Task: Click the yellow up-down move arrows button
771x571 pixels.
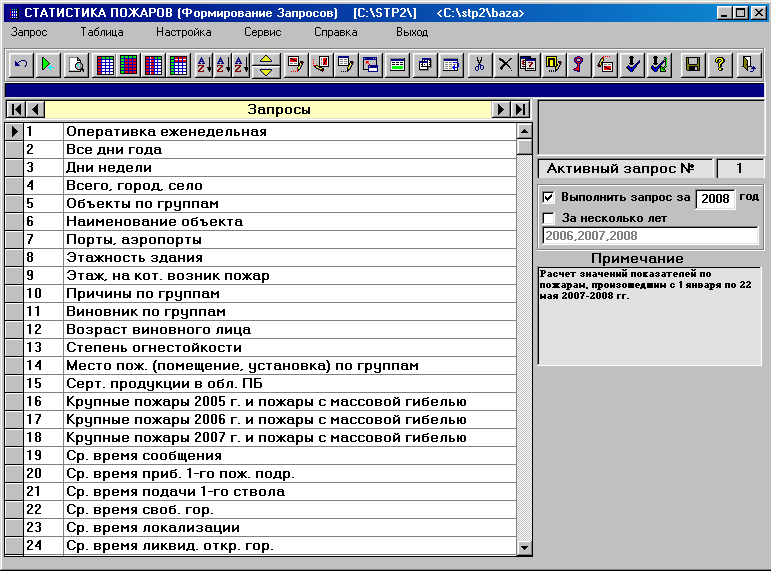Action: [x=266, y=65]
